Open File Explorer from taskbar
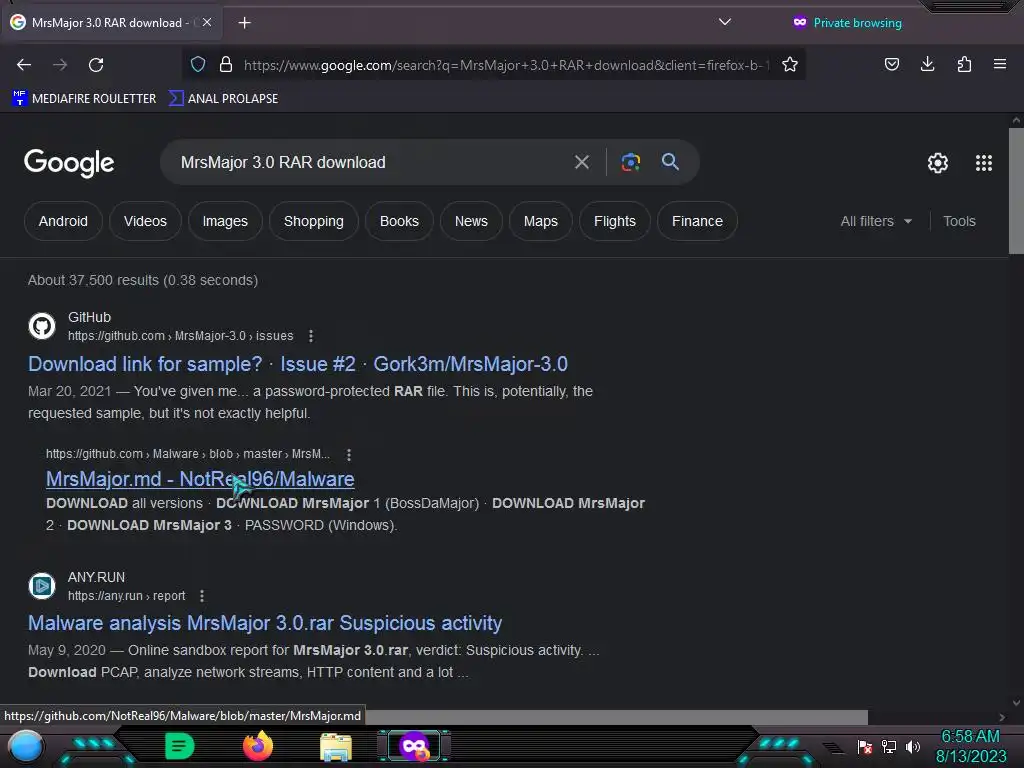The height and width of the screenshot is (768, 1024). click(x=336, y=747)
